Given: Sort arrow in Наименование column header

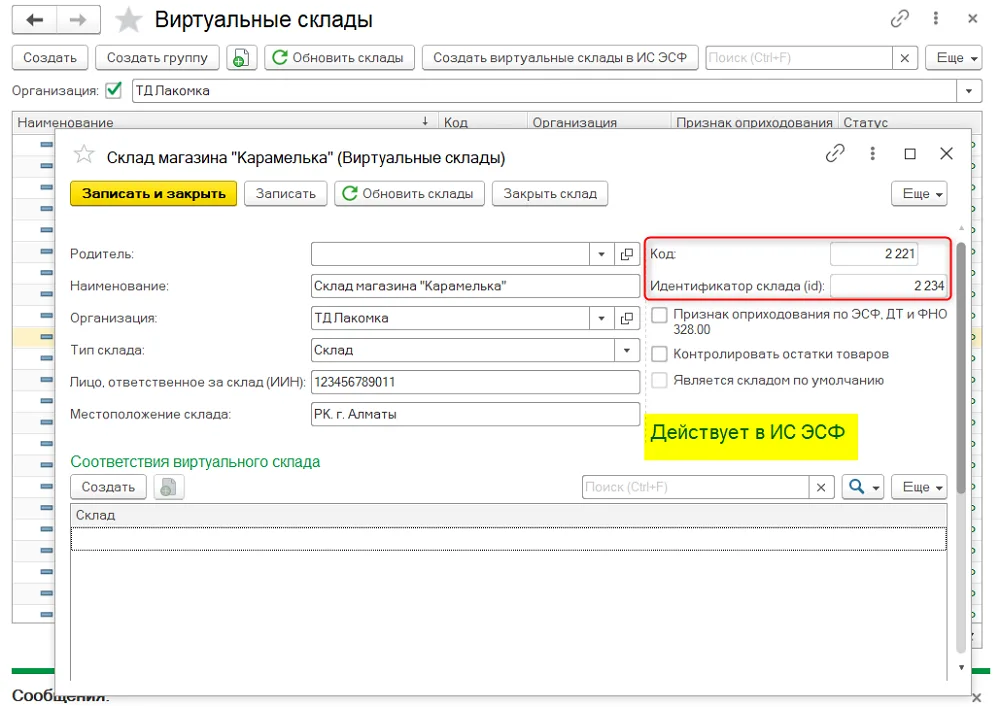Looking at the screenshot, I should [x=425, y=121].
